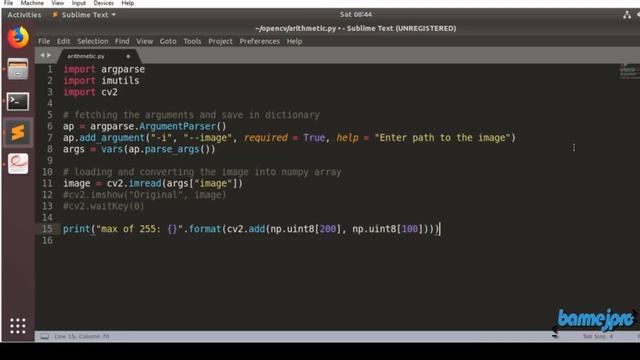Open the Find menu
Screen dimensions: 640x360
coord(122,41)
